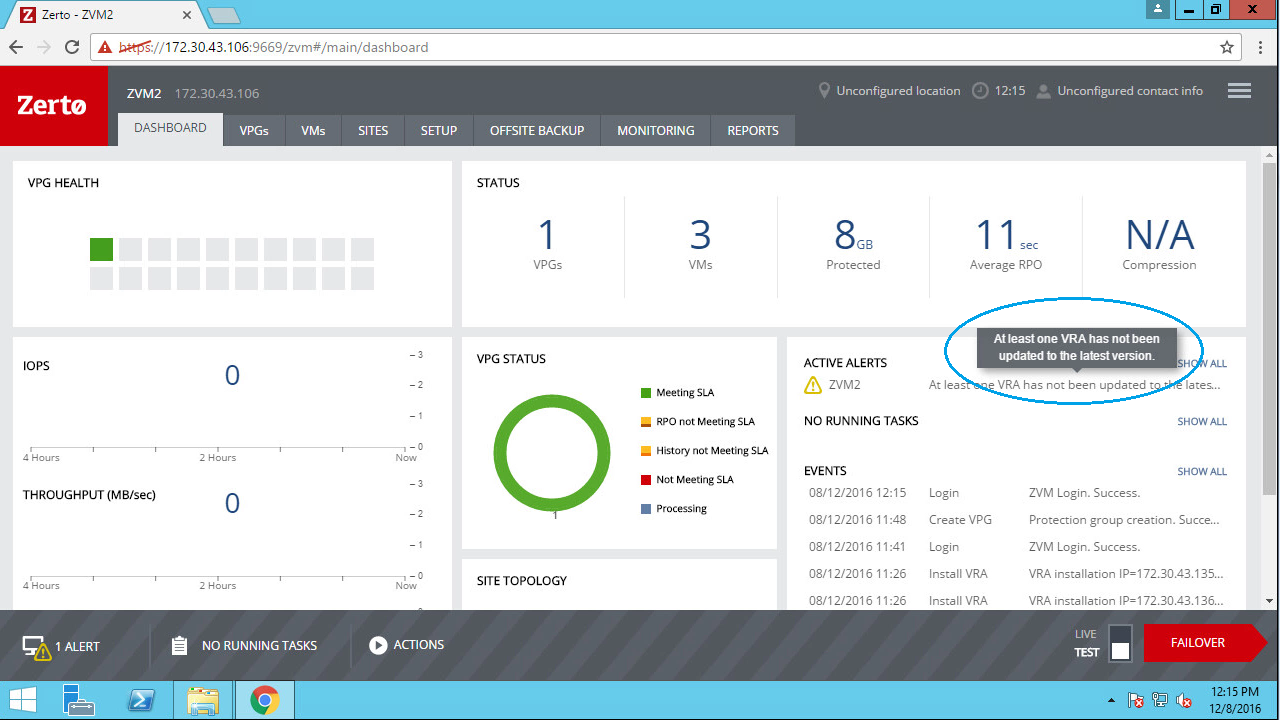Go to the Monitoring tab
Image resolution: width=1280 pixels, height=720 pixels.
tap(655, 131)
